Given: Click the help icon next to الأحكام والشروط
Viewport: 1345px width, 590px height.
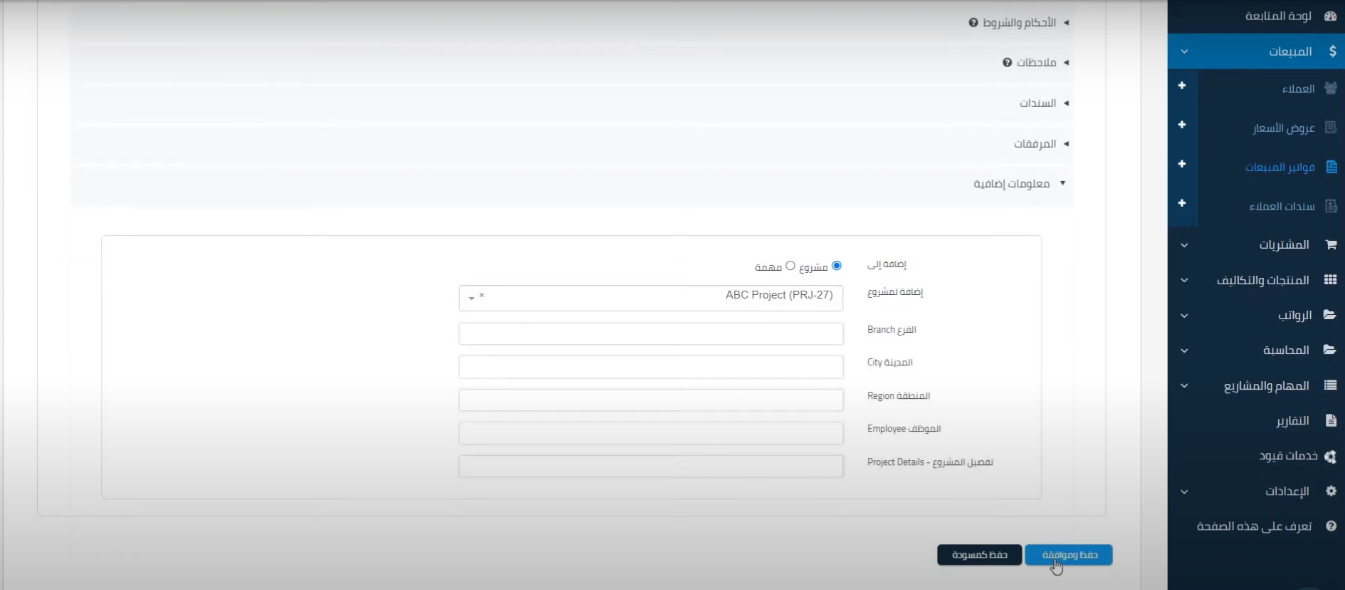Looking at the screenshot, I should (973, 22).
